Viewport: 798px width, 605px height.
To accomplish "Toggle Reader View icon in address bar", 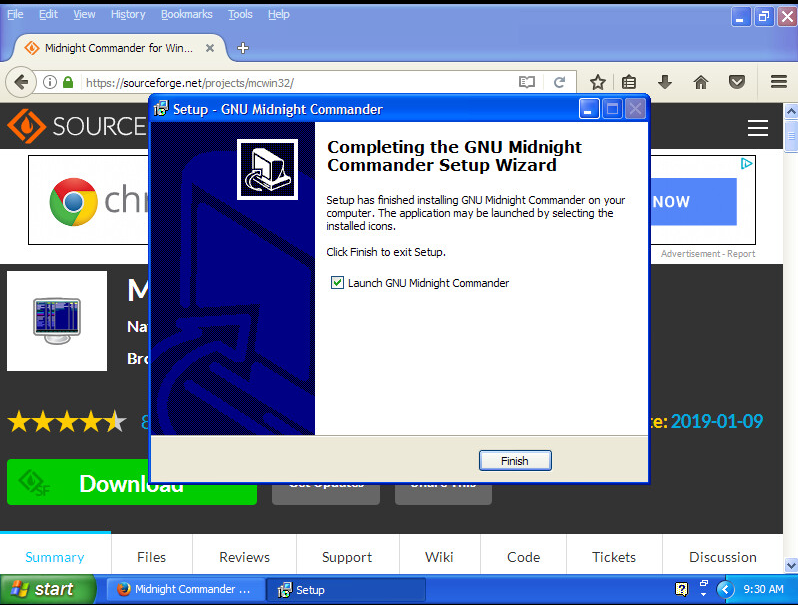I will tap(527, 82).
